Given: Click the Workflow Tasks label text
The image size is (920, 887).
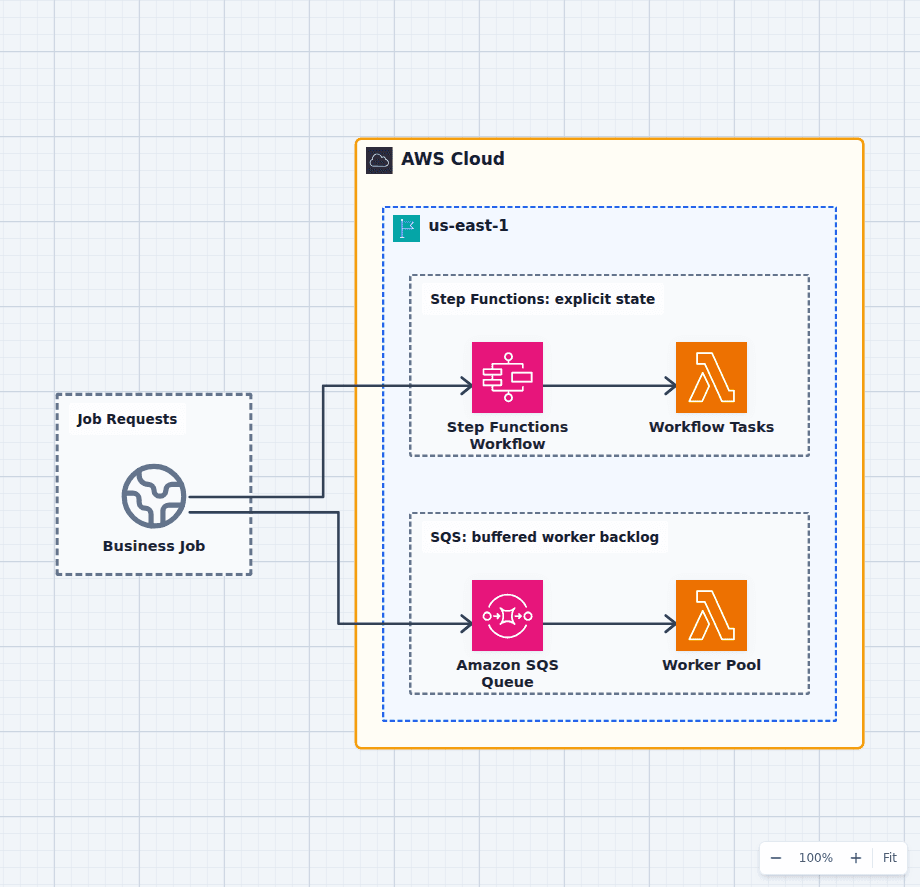Looking at the screenshot, I should coord(711,427).
